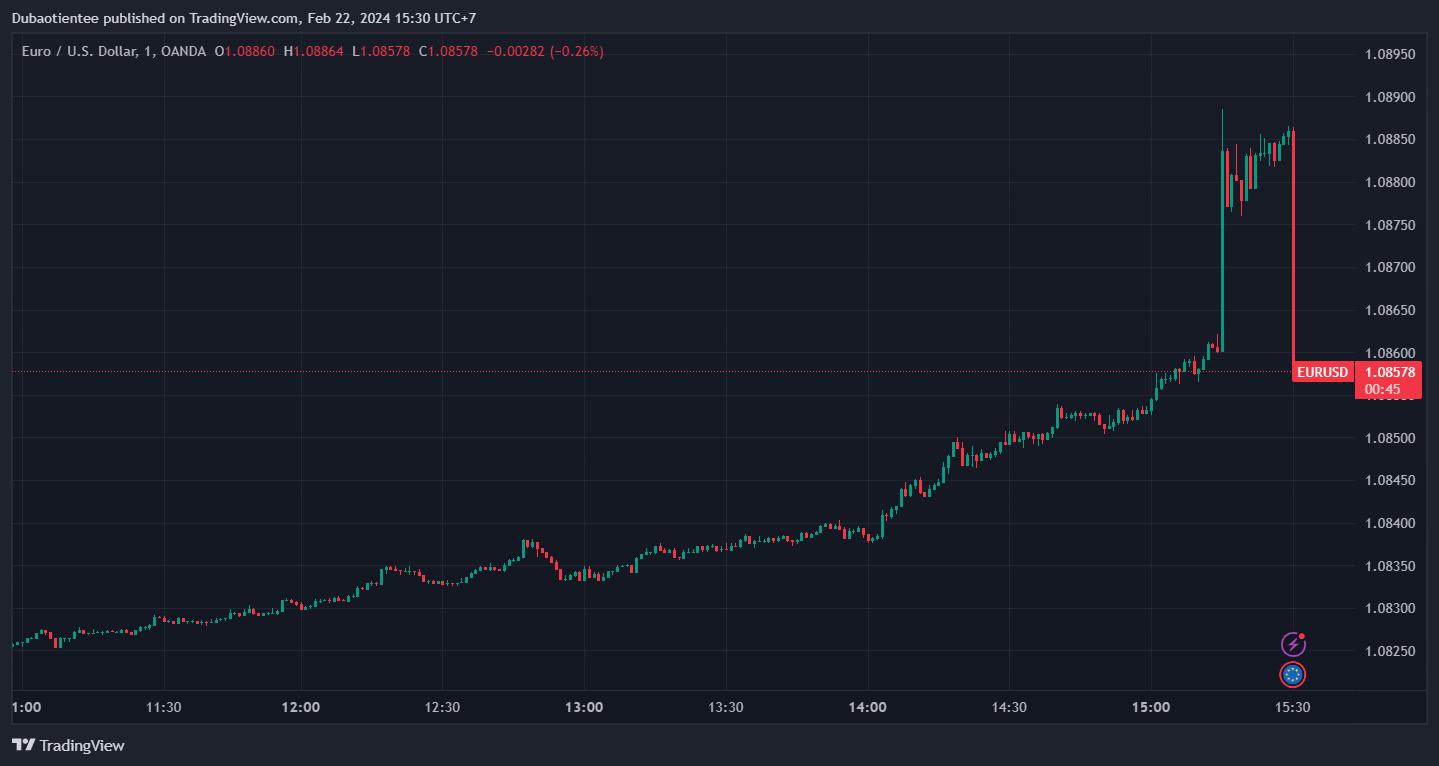Click the large red falling candle
1439x766 pixels.
(x=1293, y=250)
